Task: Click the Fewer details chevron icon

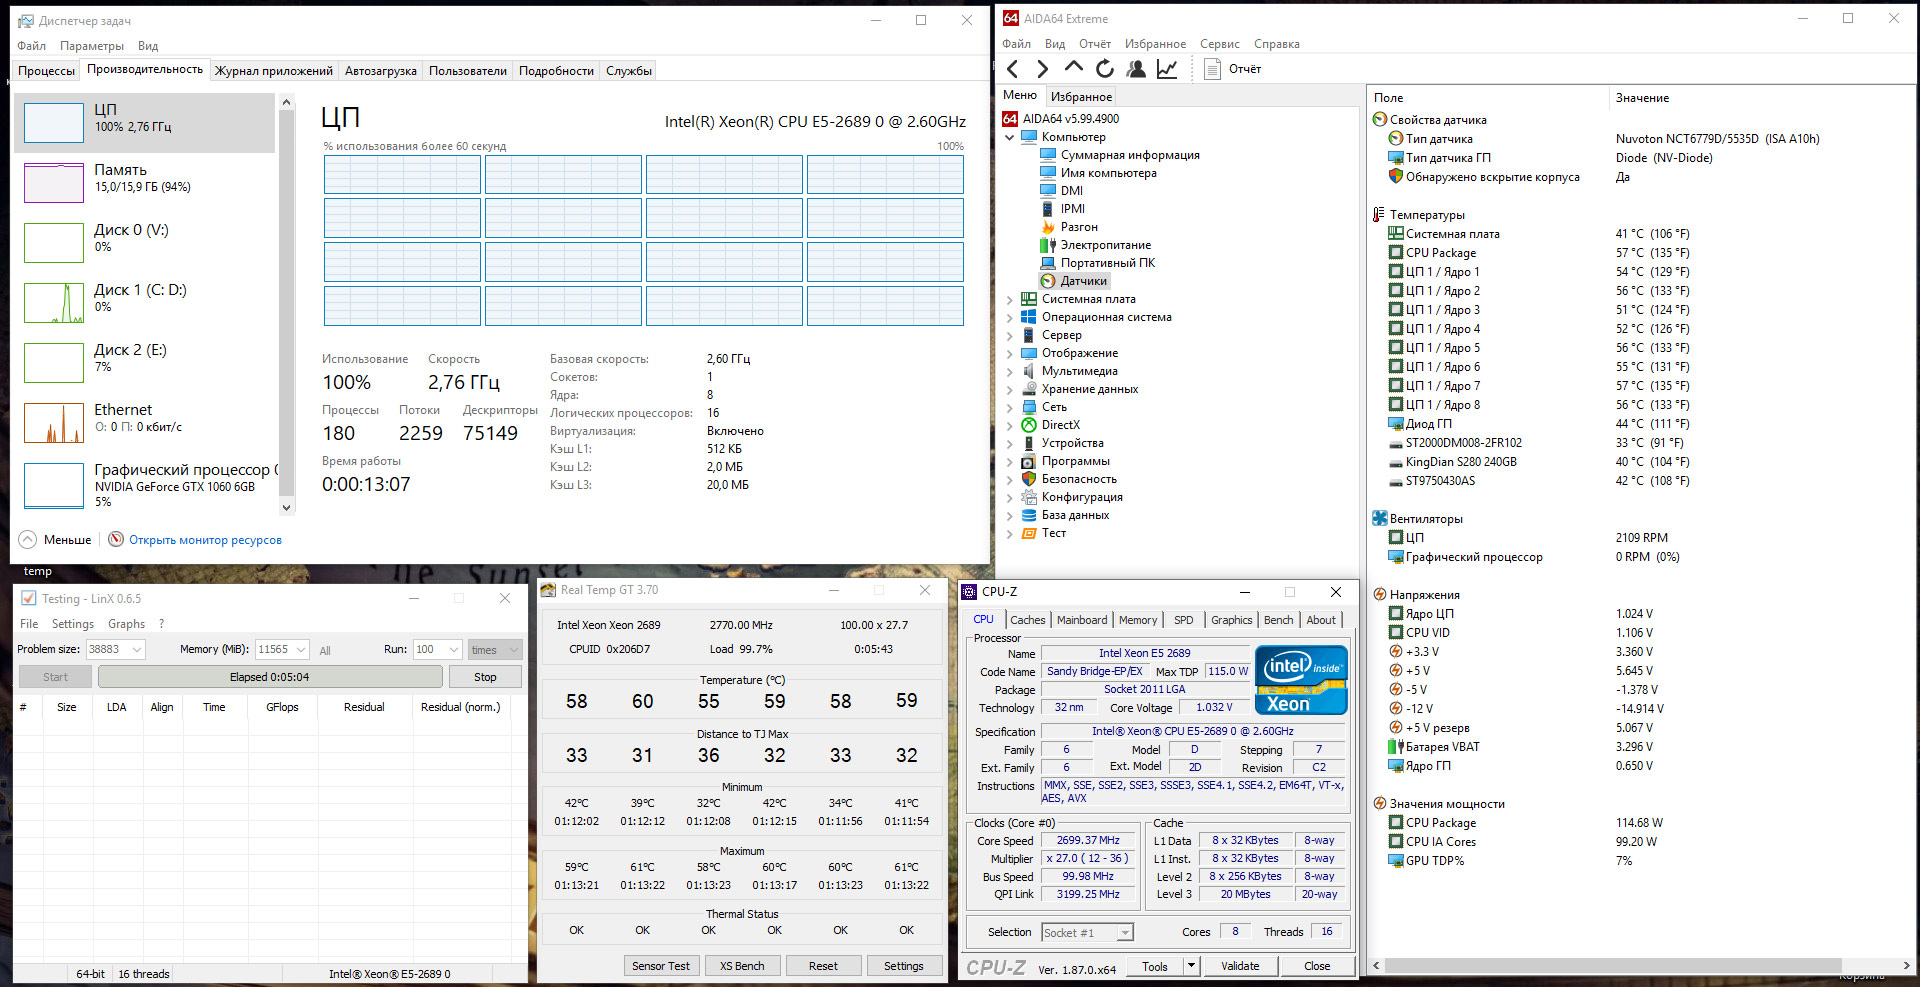Action: [28, 539]
